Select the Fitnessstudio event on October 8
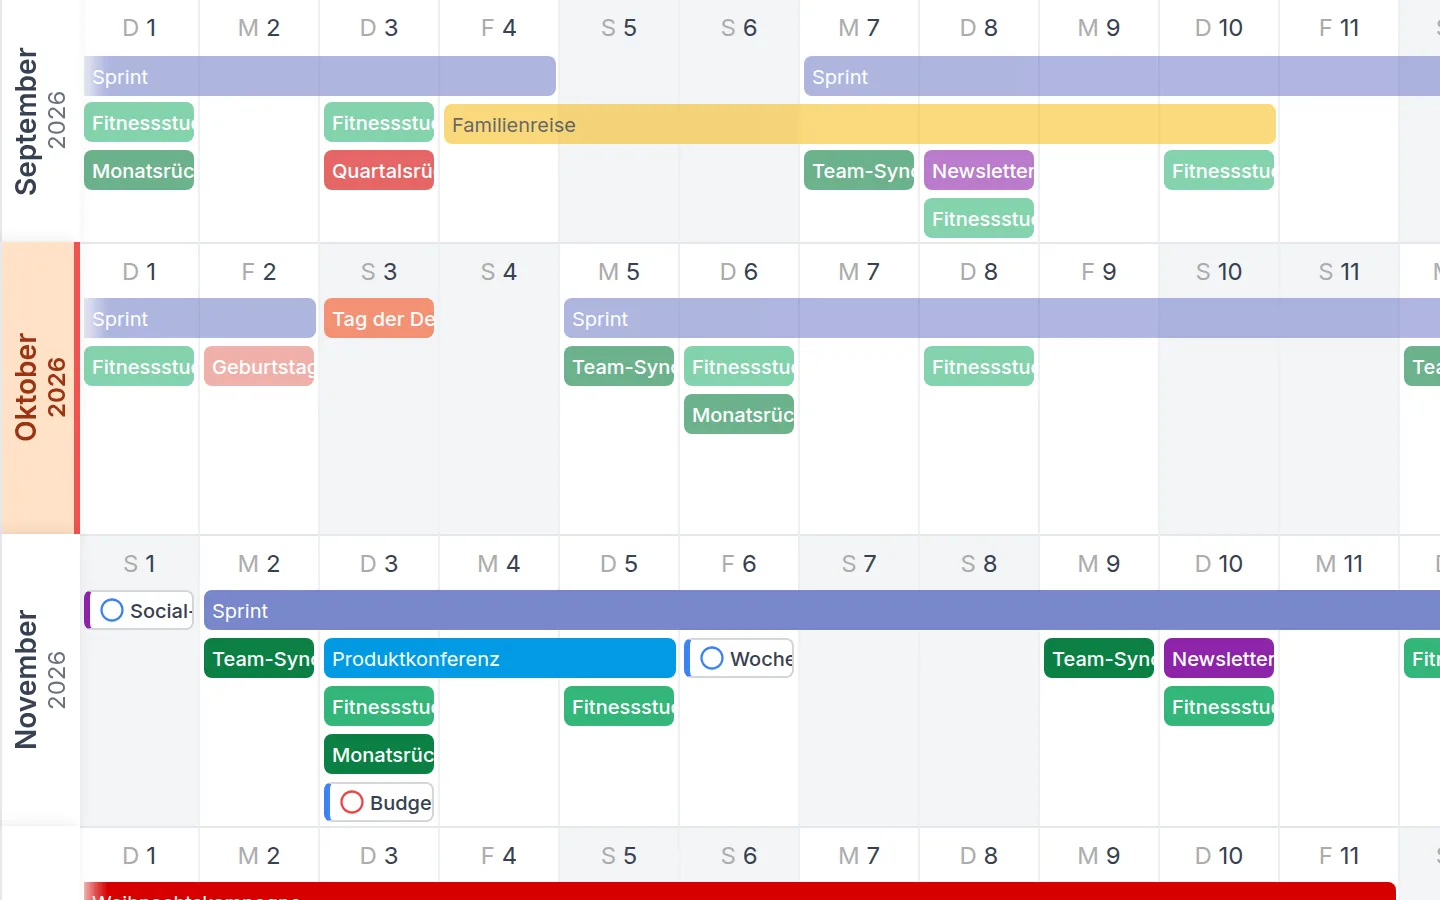The width and height of the screenshot is (1440, 900). click(x=979, y=366)
